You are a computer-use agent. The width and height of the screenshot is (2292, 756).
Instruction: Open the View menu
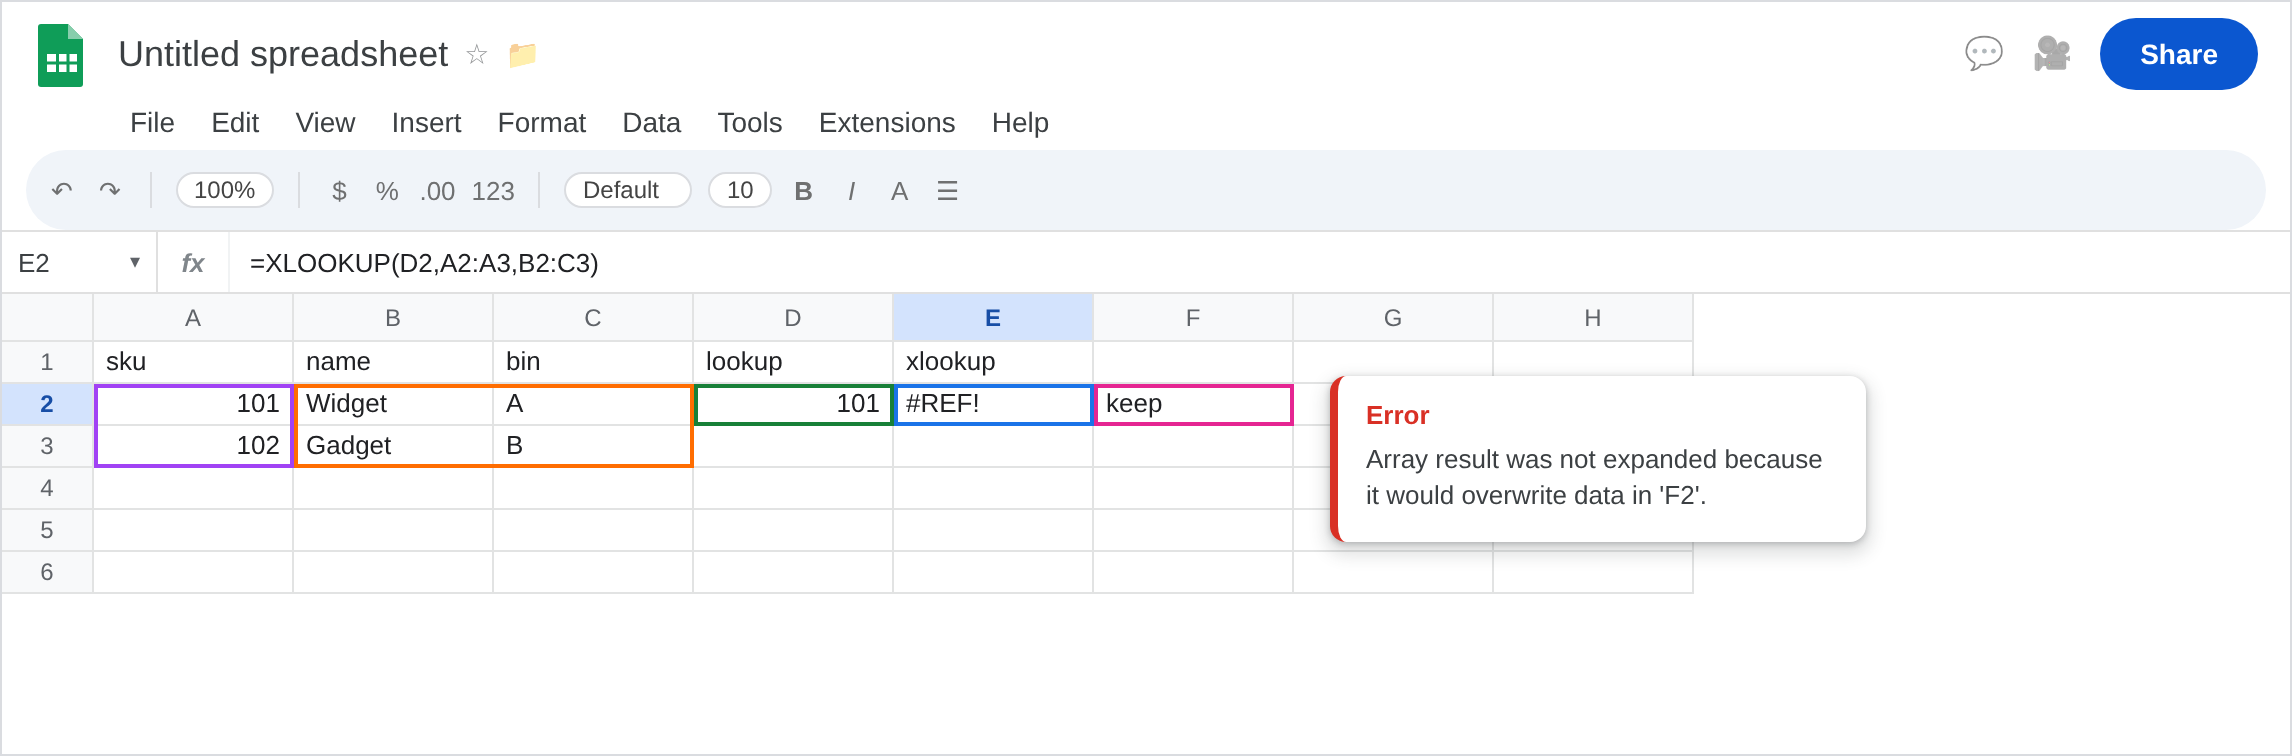click(325, 122)
